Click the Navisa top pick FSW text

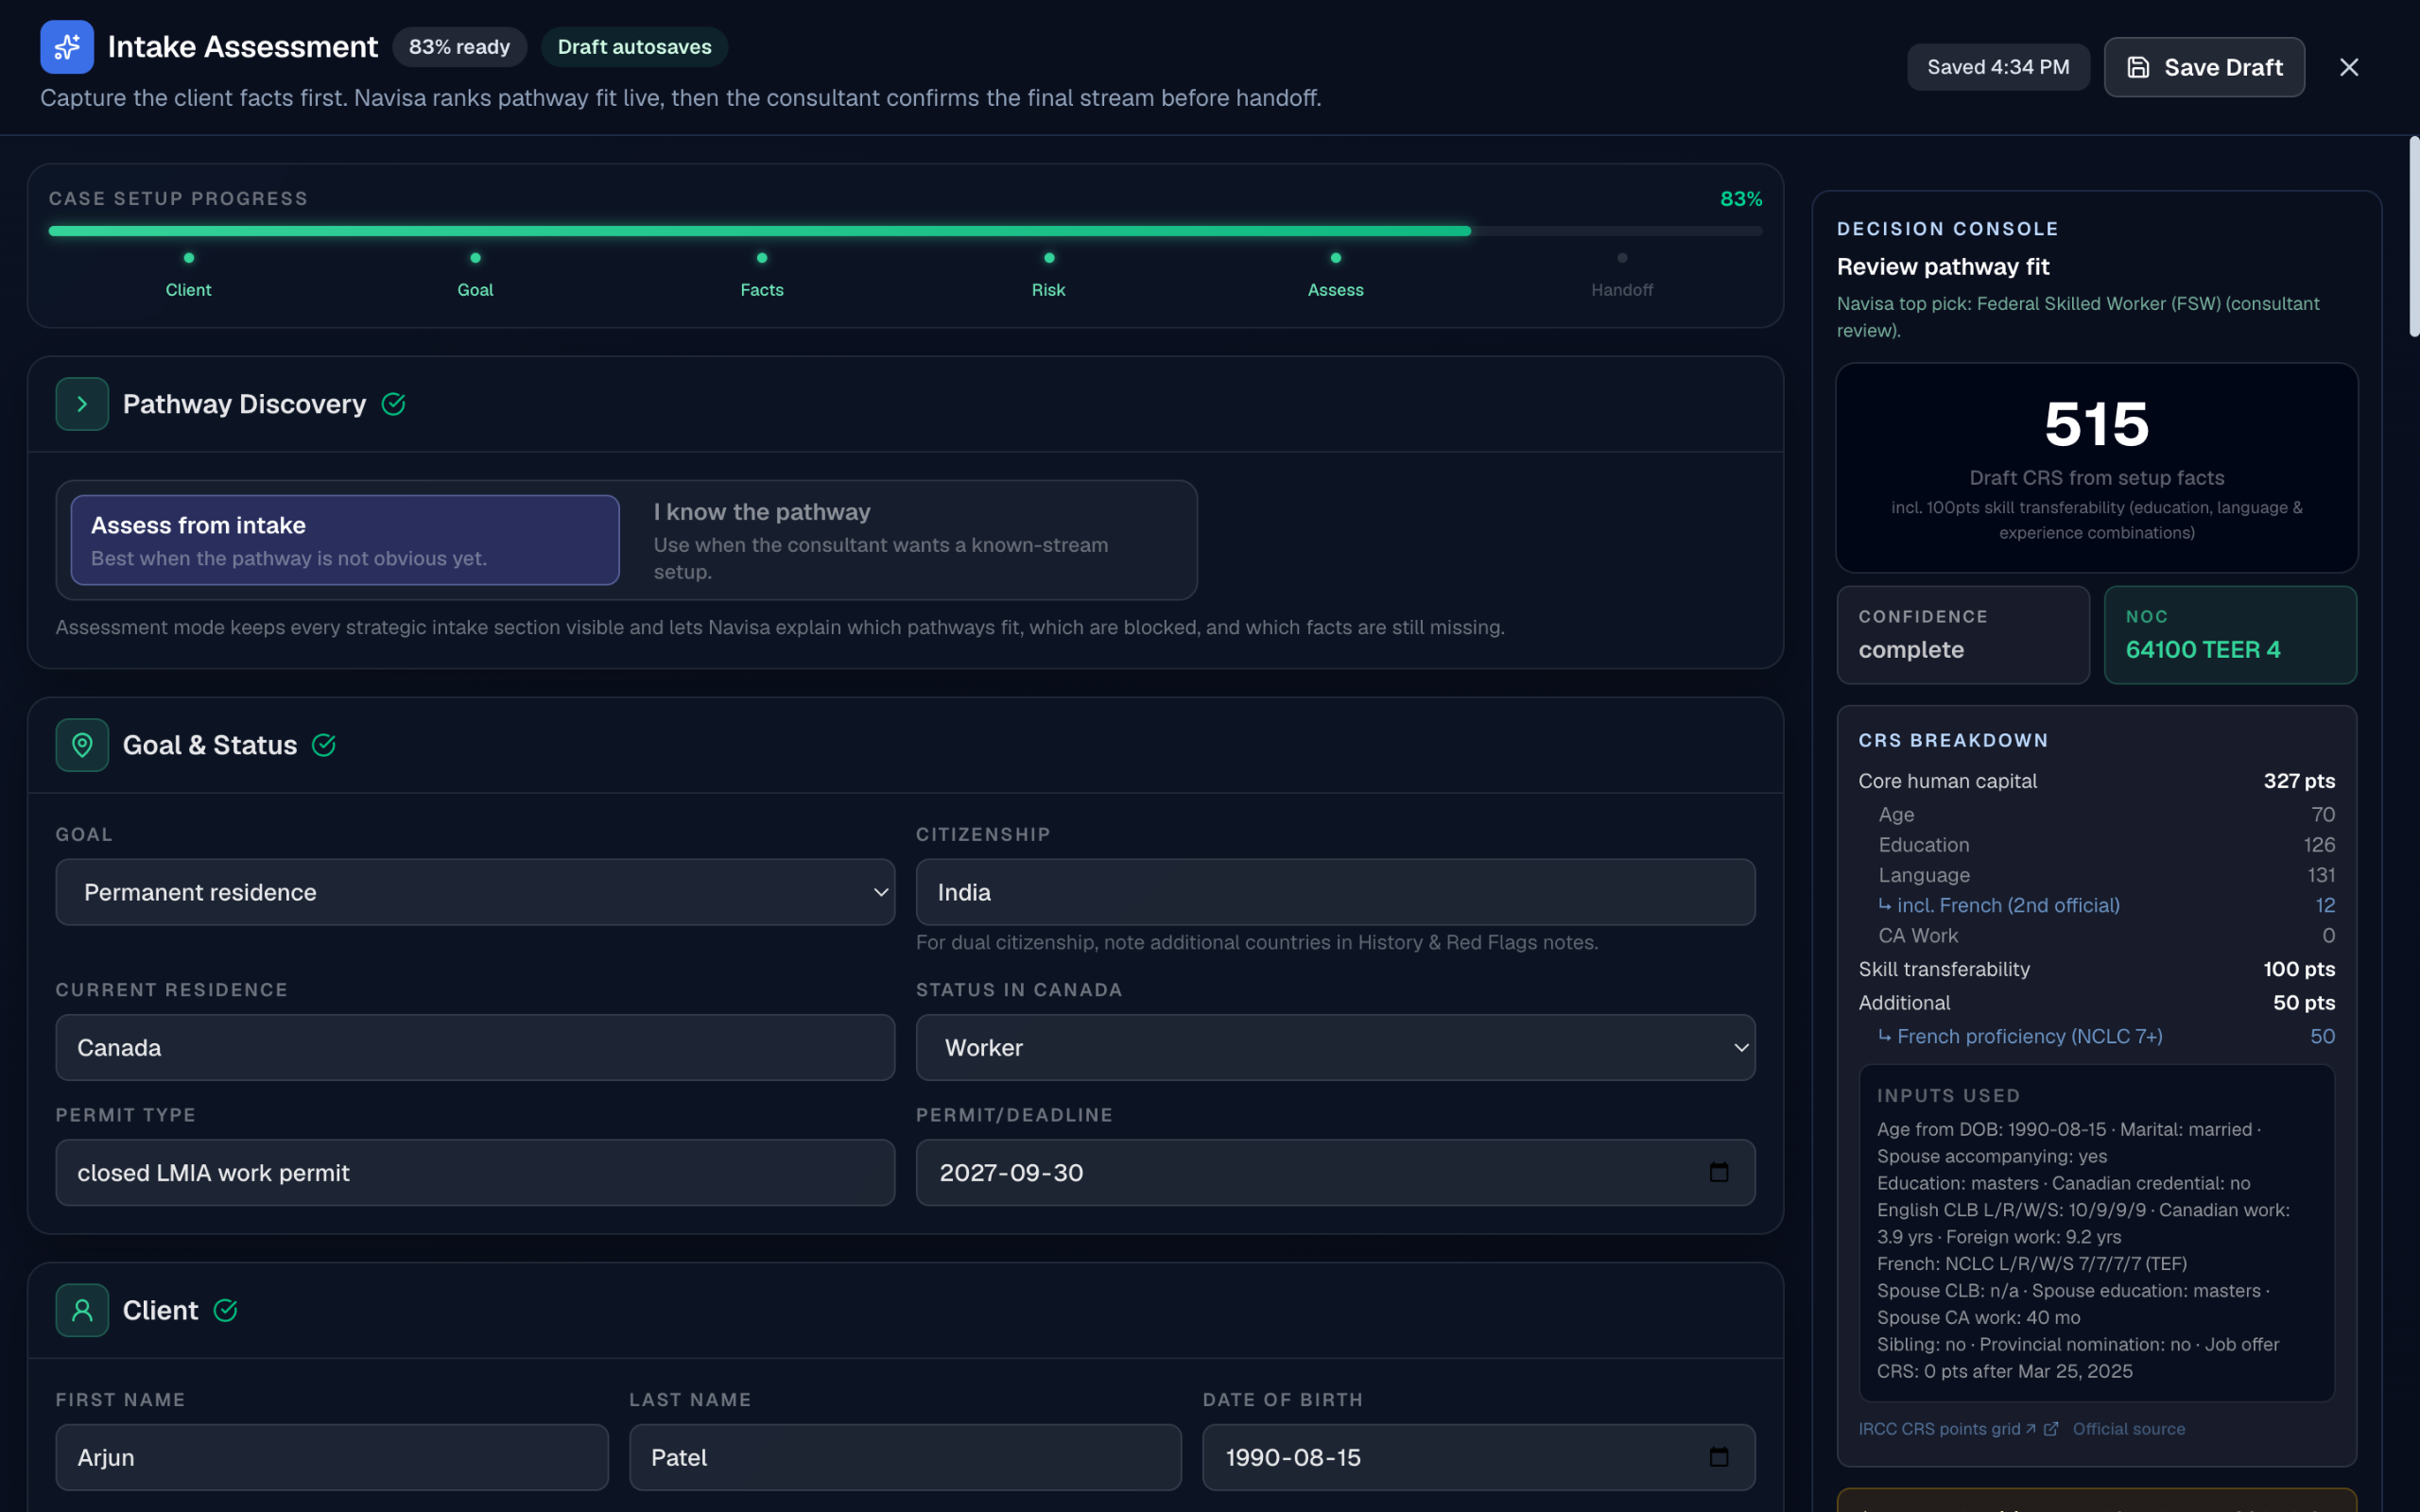(2078, 317)
